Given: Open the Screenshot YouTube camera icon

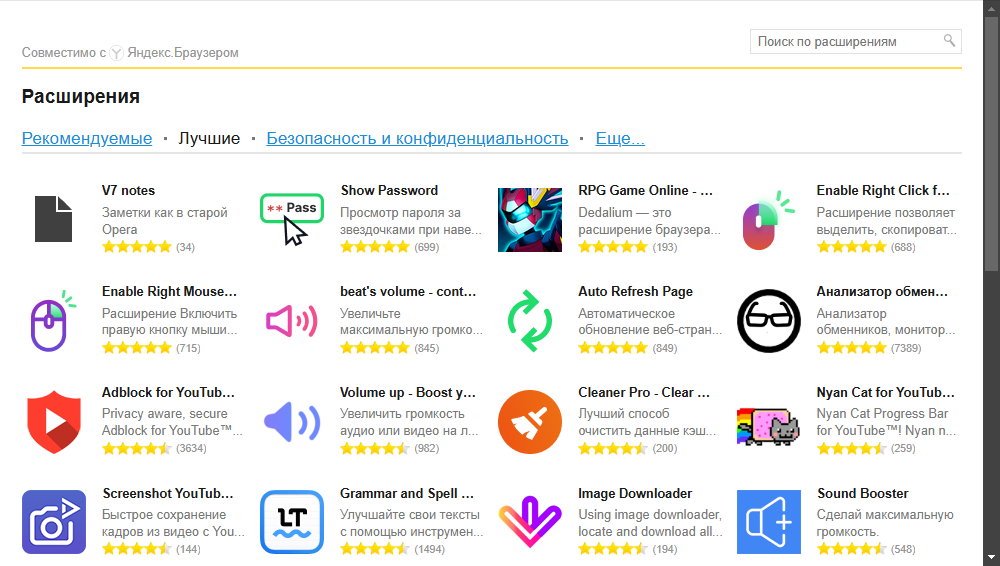Looking at the screenshot, I should pyautogui.click(x=54, y=522).
